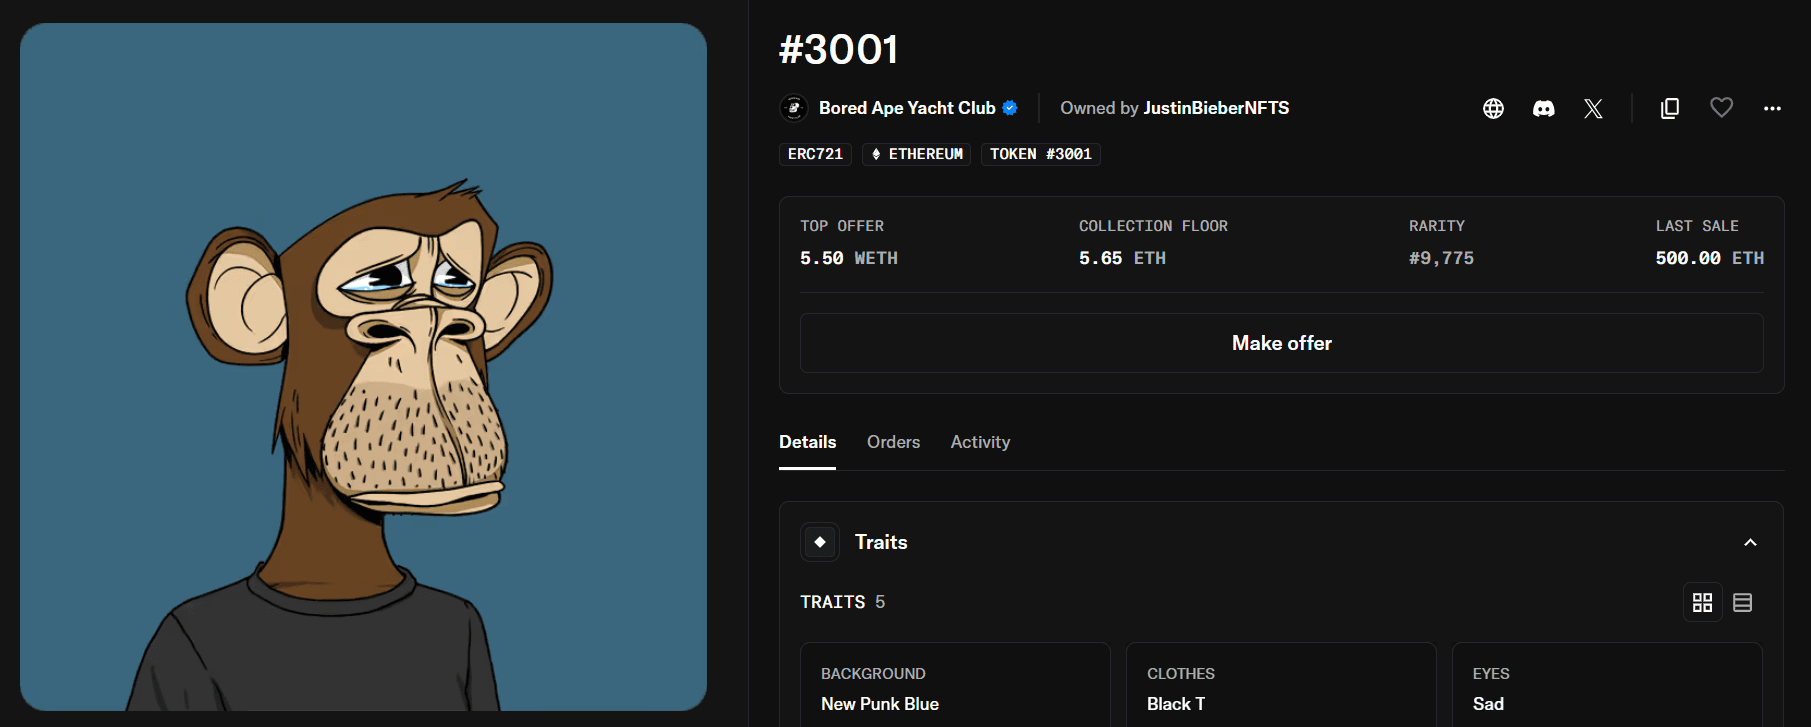
Task: Open the Background New Punk Blue trait card
Action: pyautogui.click(x=955, y=685)
